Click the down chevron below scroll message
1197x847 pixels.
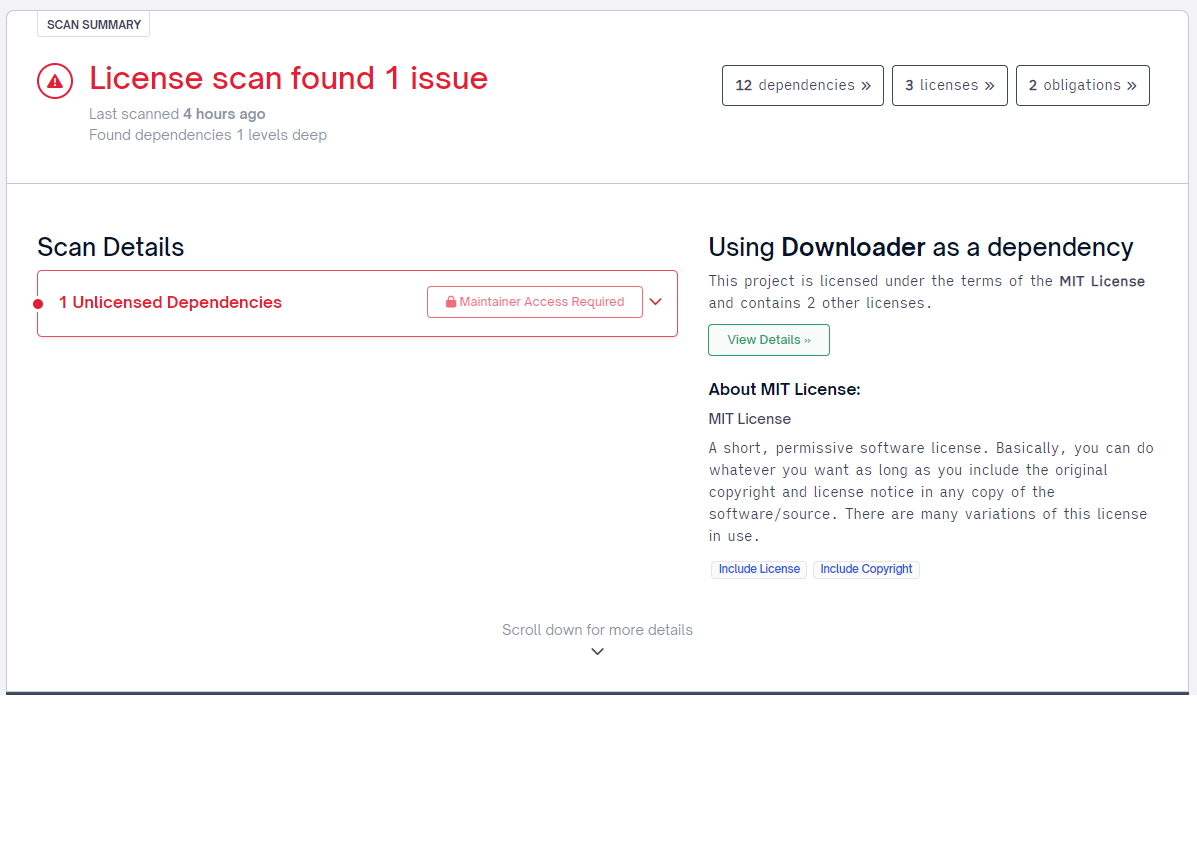click(x=597, y=651)
